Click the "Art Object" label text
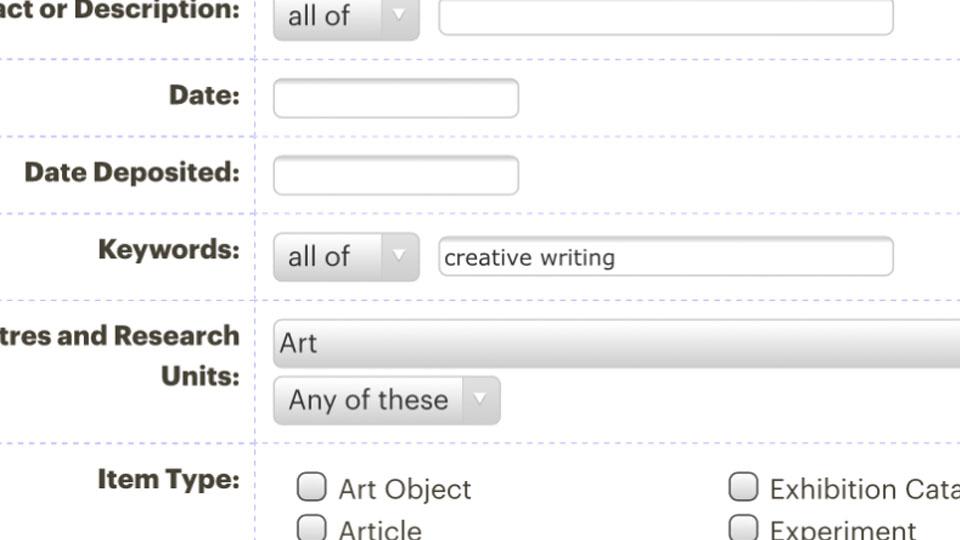Screen dimensions: 960x540 tap(405, 489)
